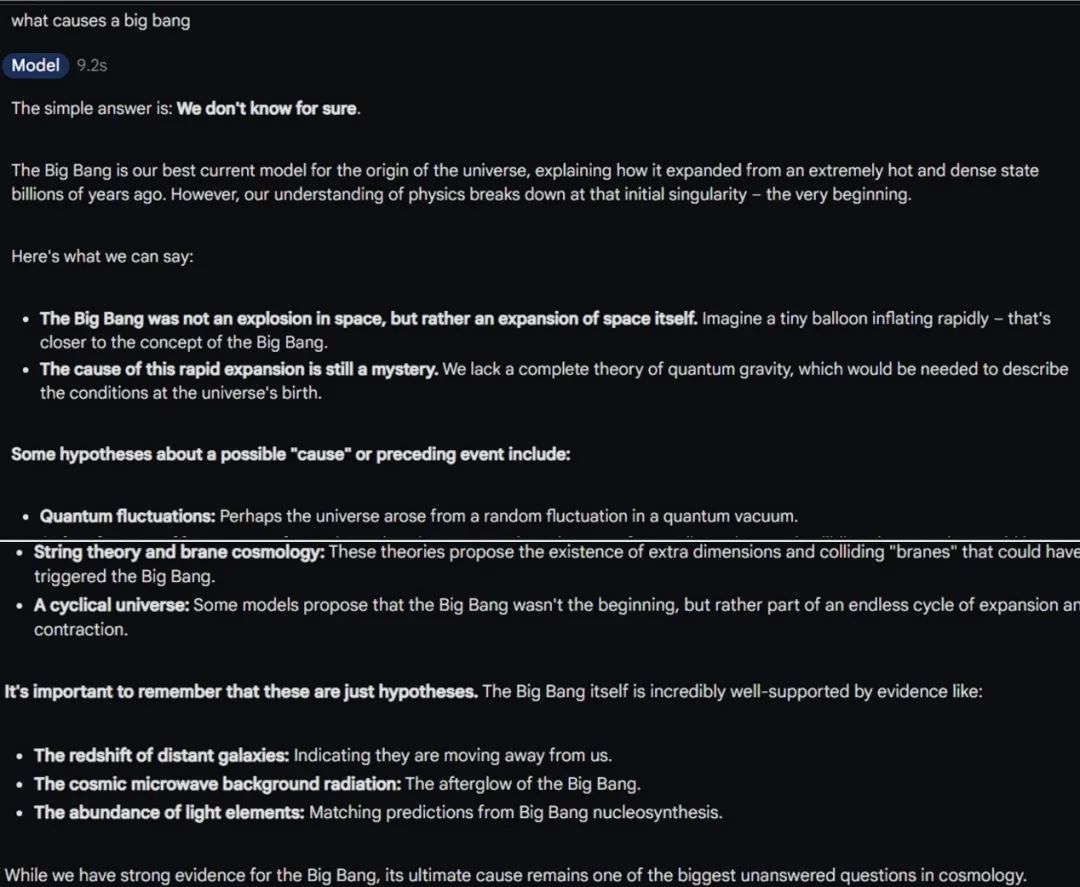Click "The abundance of light elements:" label
This screenshot has height=887, width=1080.
pyautogui.click(x=169, y=812)
